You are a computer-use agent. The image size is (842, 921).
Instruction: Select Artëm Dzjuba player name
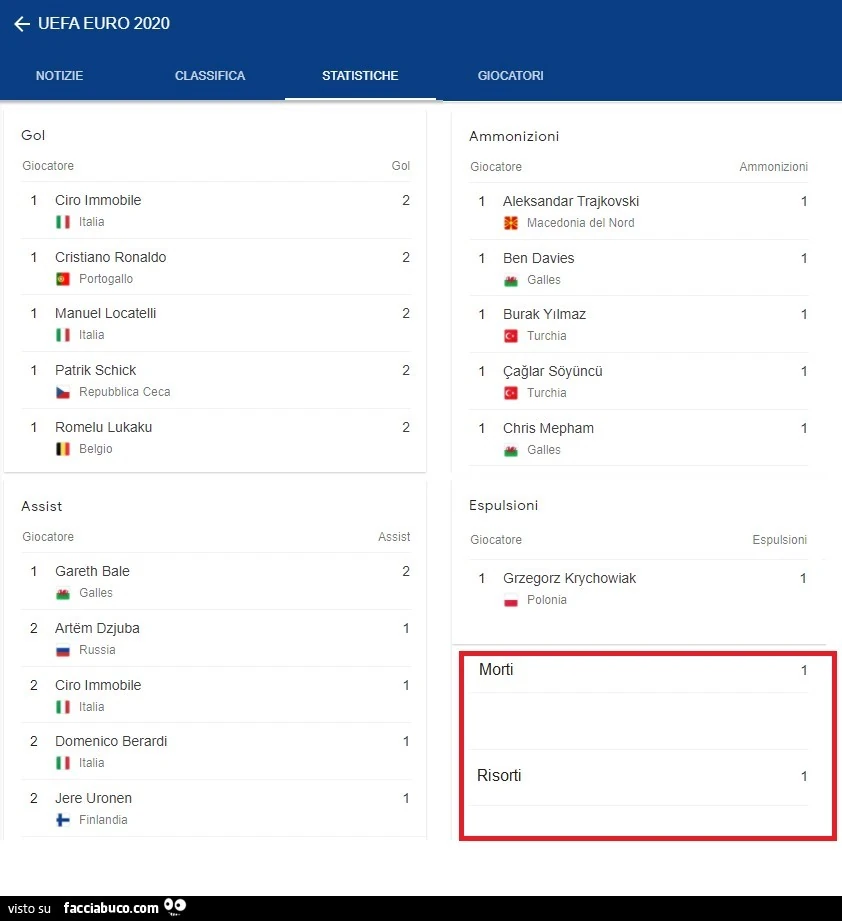97,628
